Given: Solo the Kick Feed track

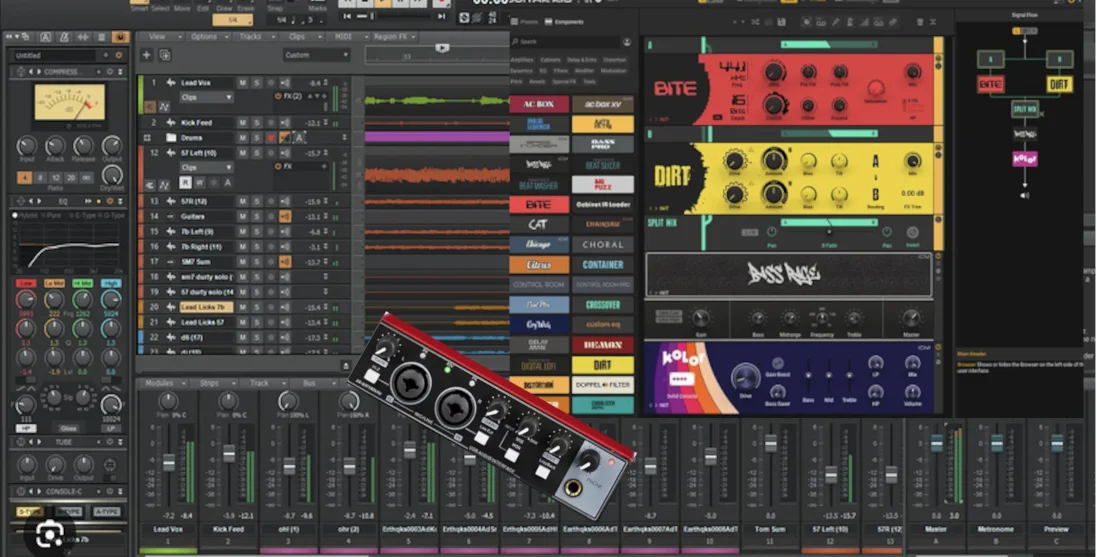Looking at the screenshot, I should pos(256,123).
